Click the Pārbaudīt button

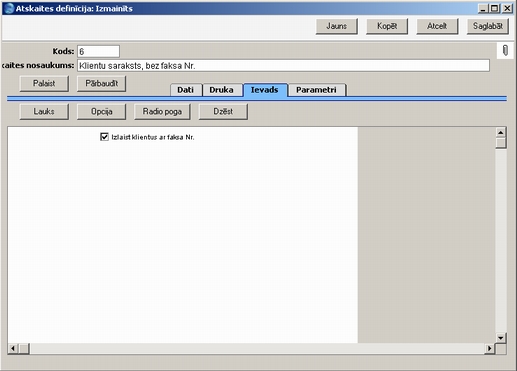(102, 83)
